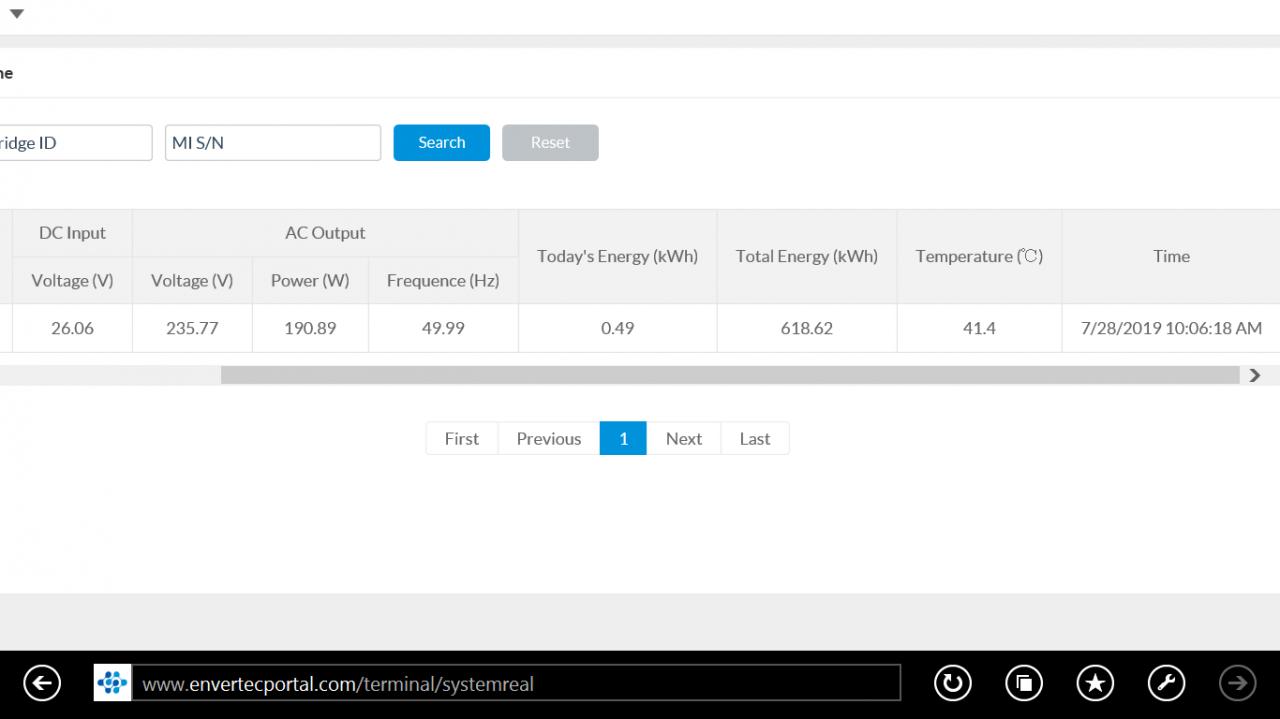
Task: Go forward with the browser forward arrow
Action: (1238, 683)
